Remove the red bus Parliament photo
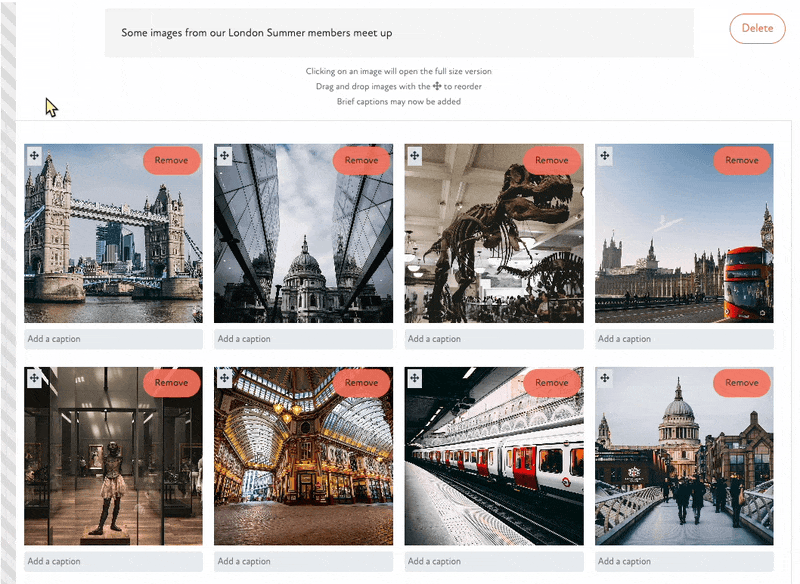Image resolution: width=800 pixels, height=584 pixels. pos(741,160)
